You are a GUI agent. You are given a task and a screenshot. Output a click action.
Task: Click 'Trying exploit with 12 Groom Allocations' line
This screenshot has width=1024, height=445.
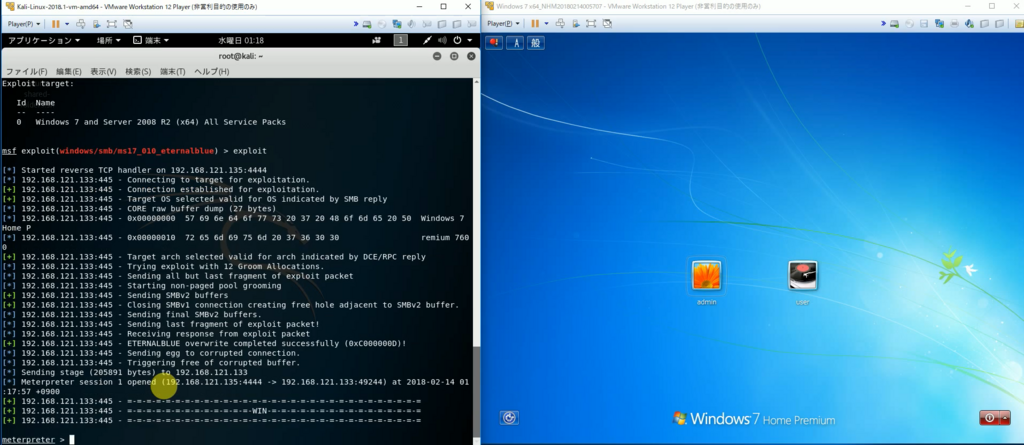(x=163, y=266)
